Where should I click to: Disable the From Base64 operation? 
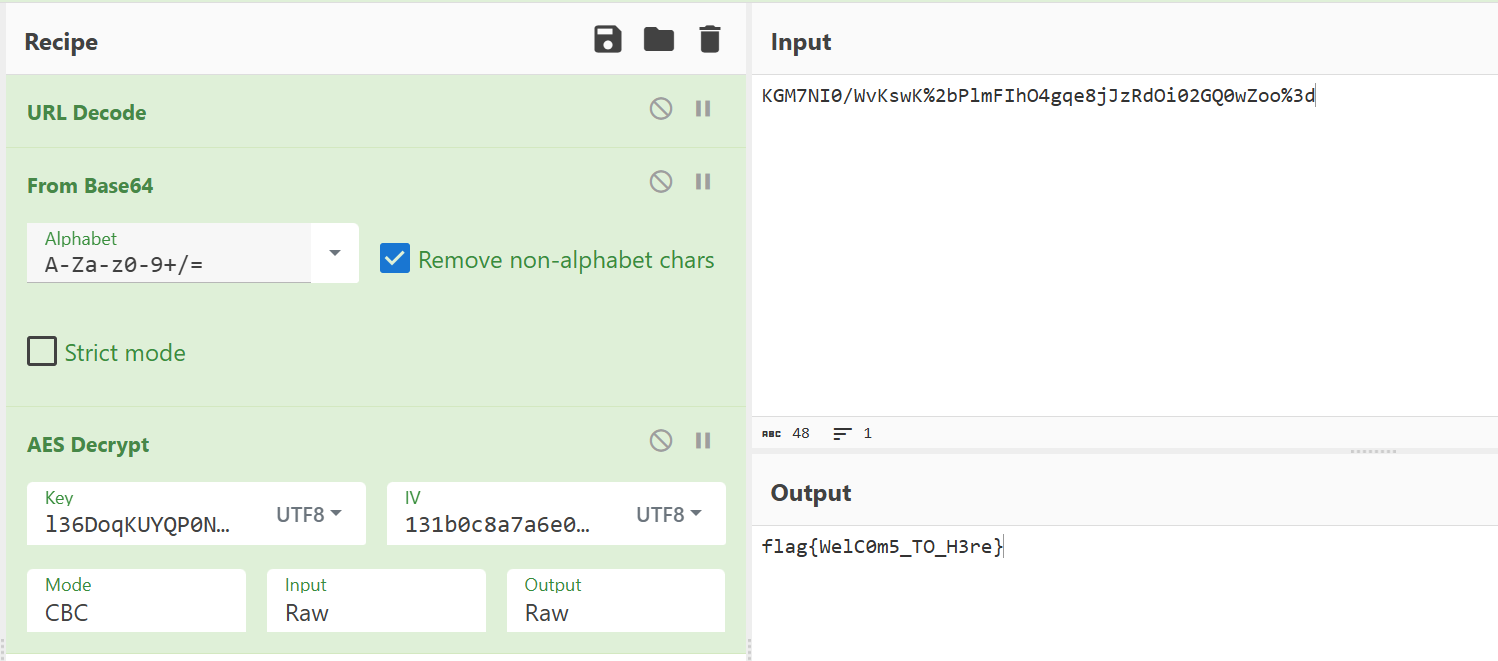[x=661, y=182]
